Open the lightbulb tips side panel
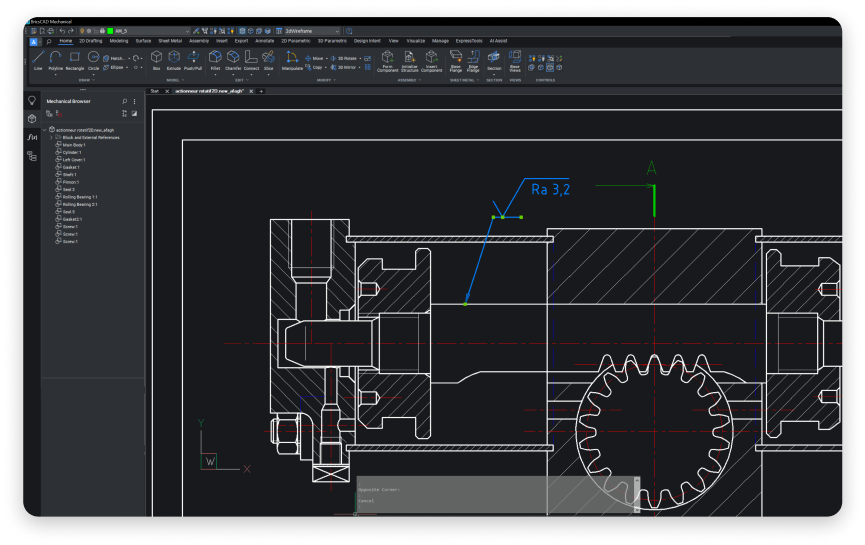865x545 pixels. [x=32, y=101]
